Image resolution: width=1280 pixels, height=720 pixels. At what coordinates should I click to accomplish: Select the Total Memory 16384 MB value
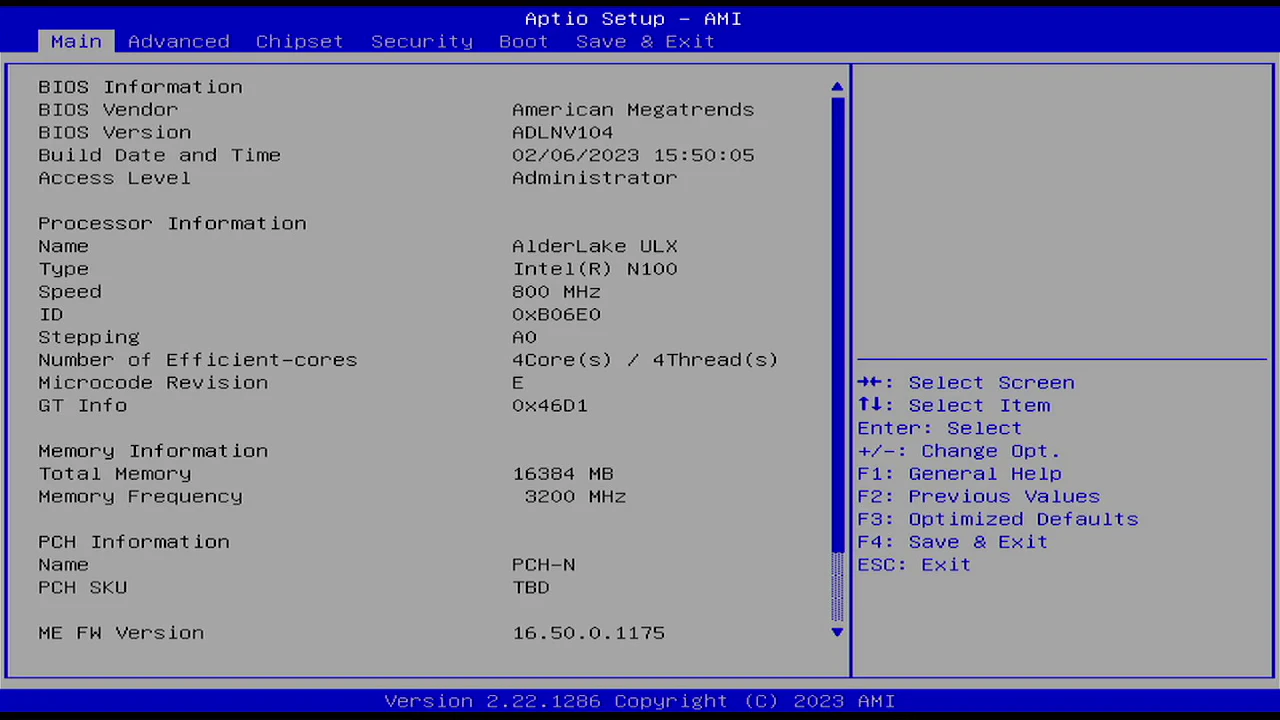coord(563,474)
